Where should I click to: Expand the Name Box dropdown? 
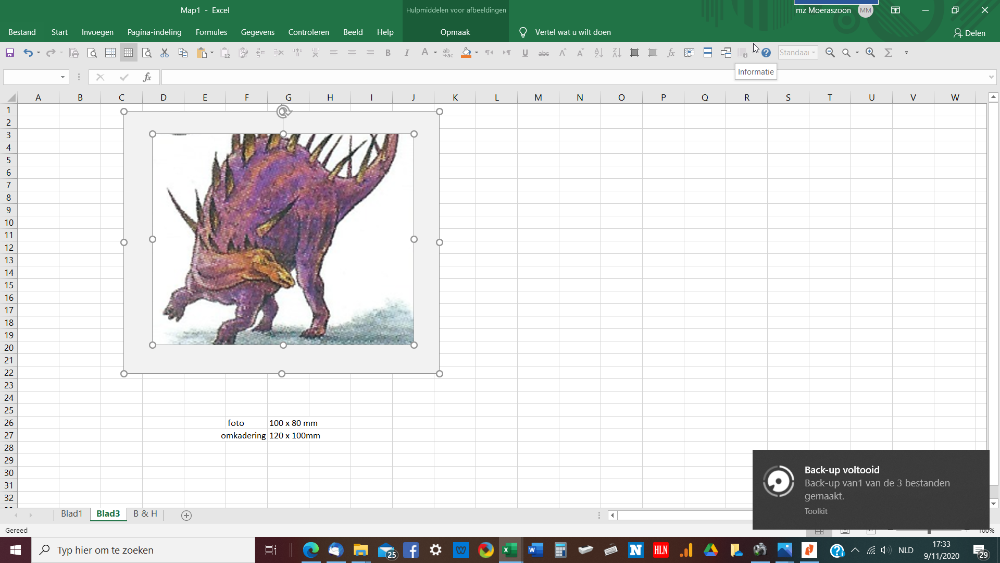(62, 77)
